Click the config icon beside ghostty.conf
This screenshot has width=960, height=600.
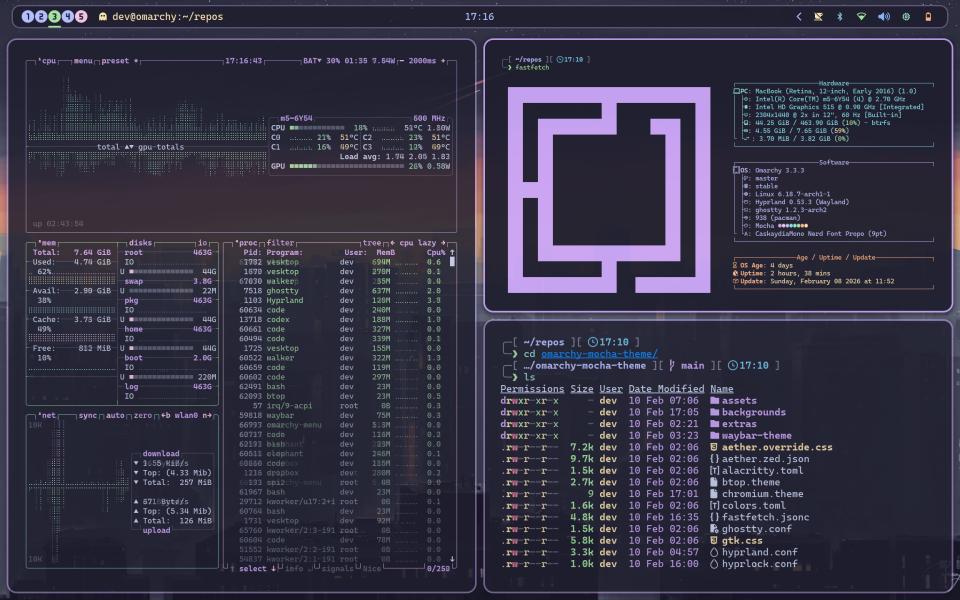[x=714, y=529]
